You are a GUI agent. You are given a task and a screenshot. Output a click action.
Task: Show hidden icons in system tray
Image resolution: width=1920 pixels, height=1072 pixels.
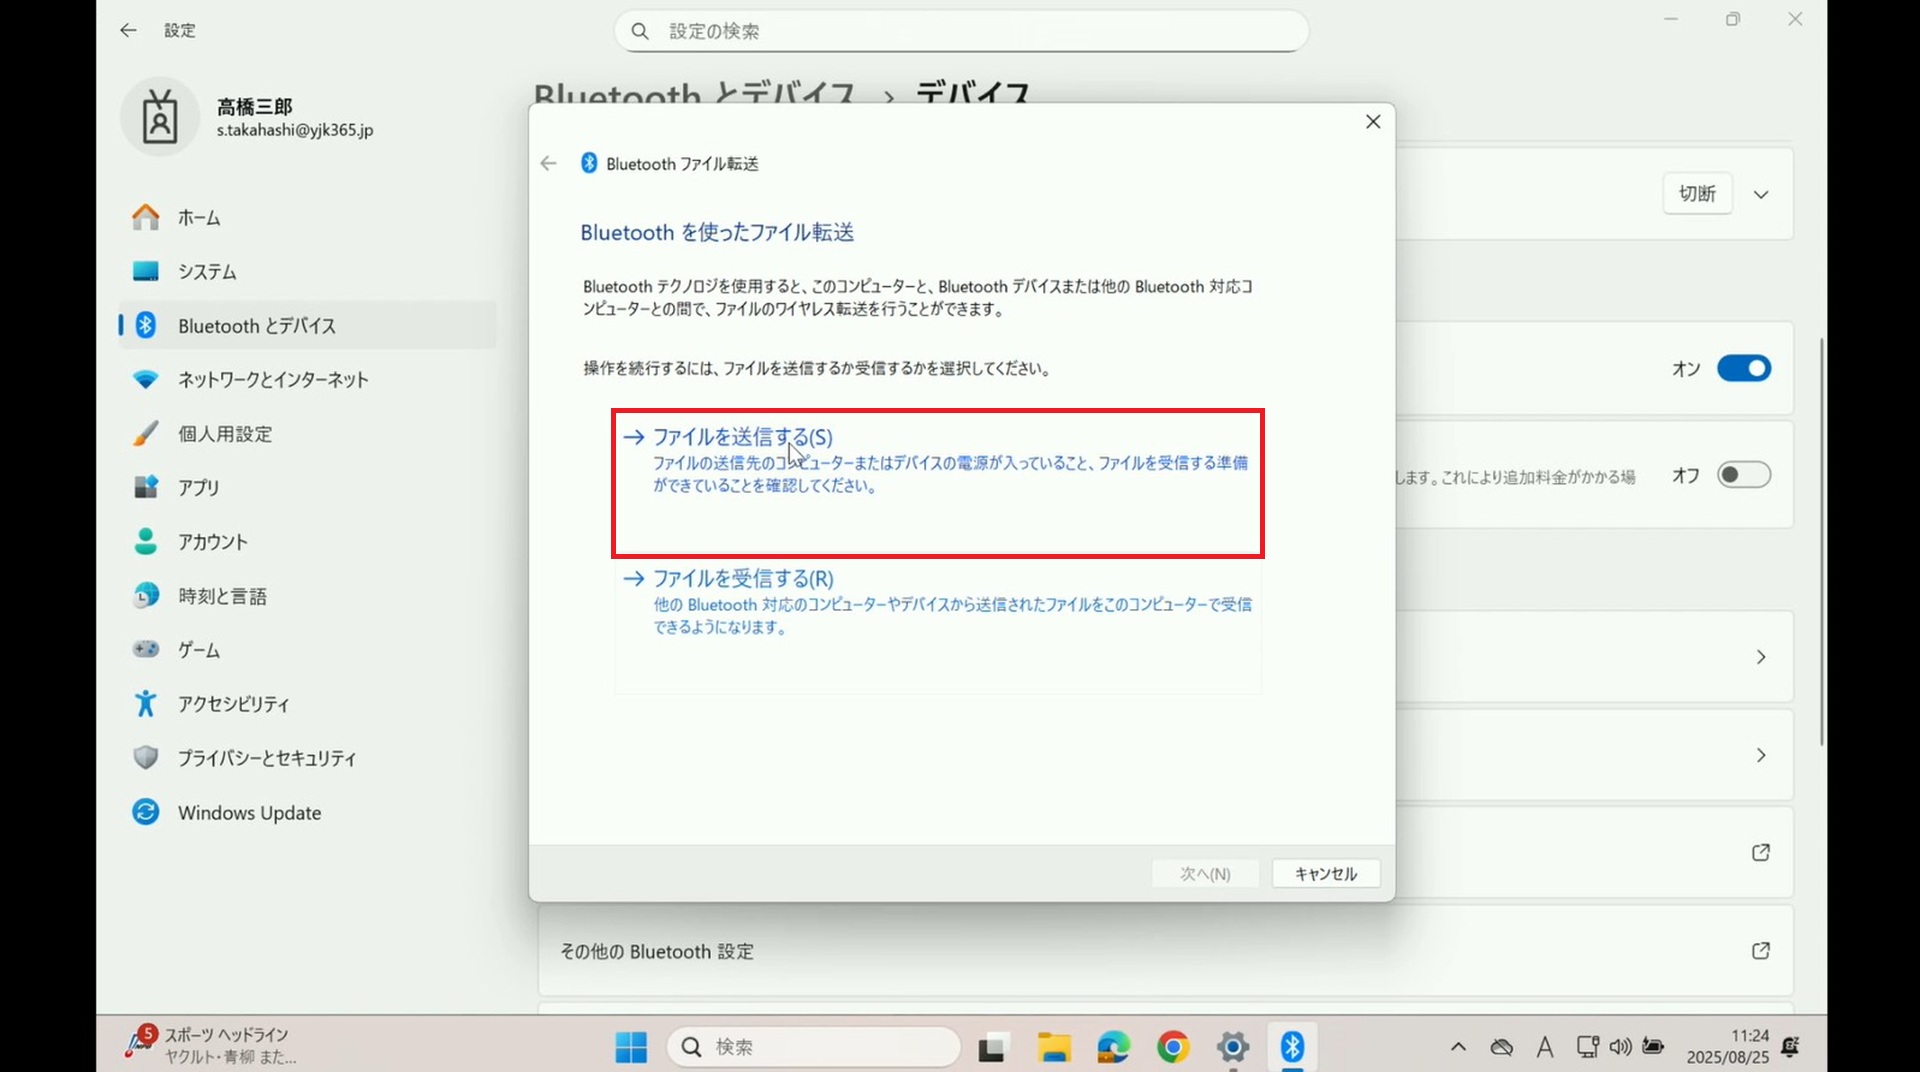[1458, 1047]
